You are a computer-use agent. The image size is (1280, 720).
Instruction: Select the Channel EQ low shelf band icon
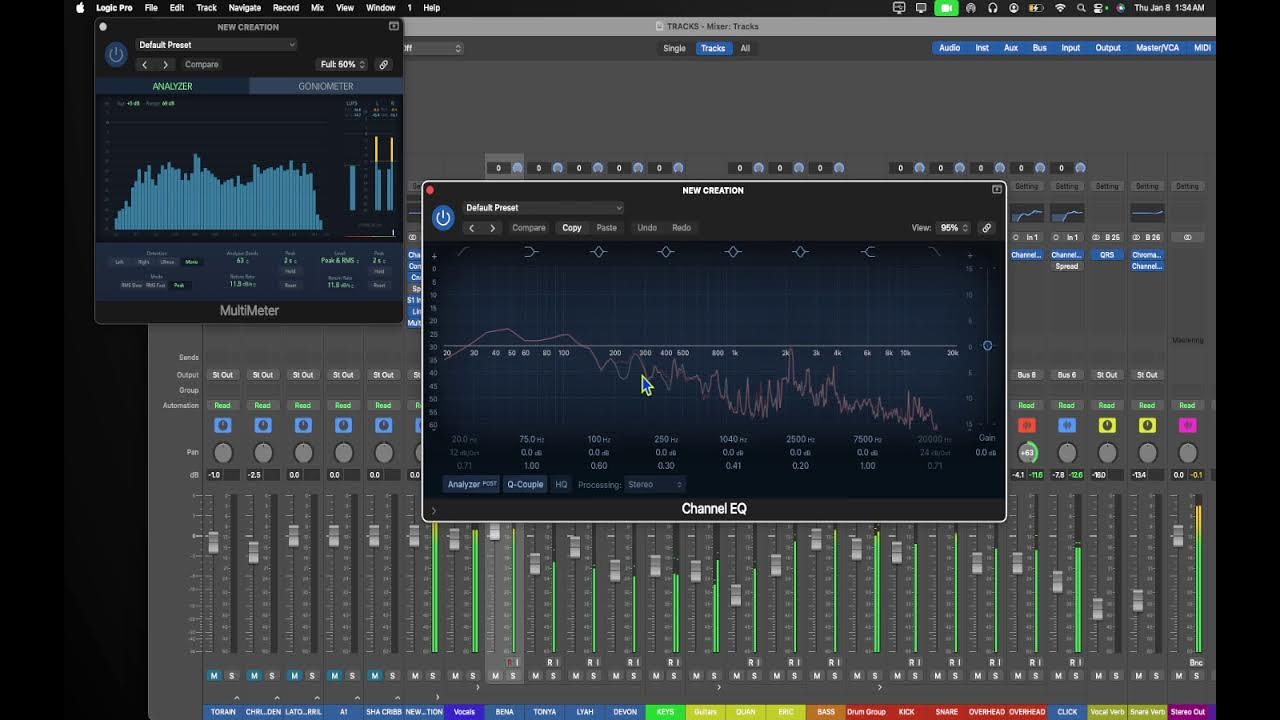531,252
